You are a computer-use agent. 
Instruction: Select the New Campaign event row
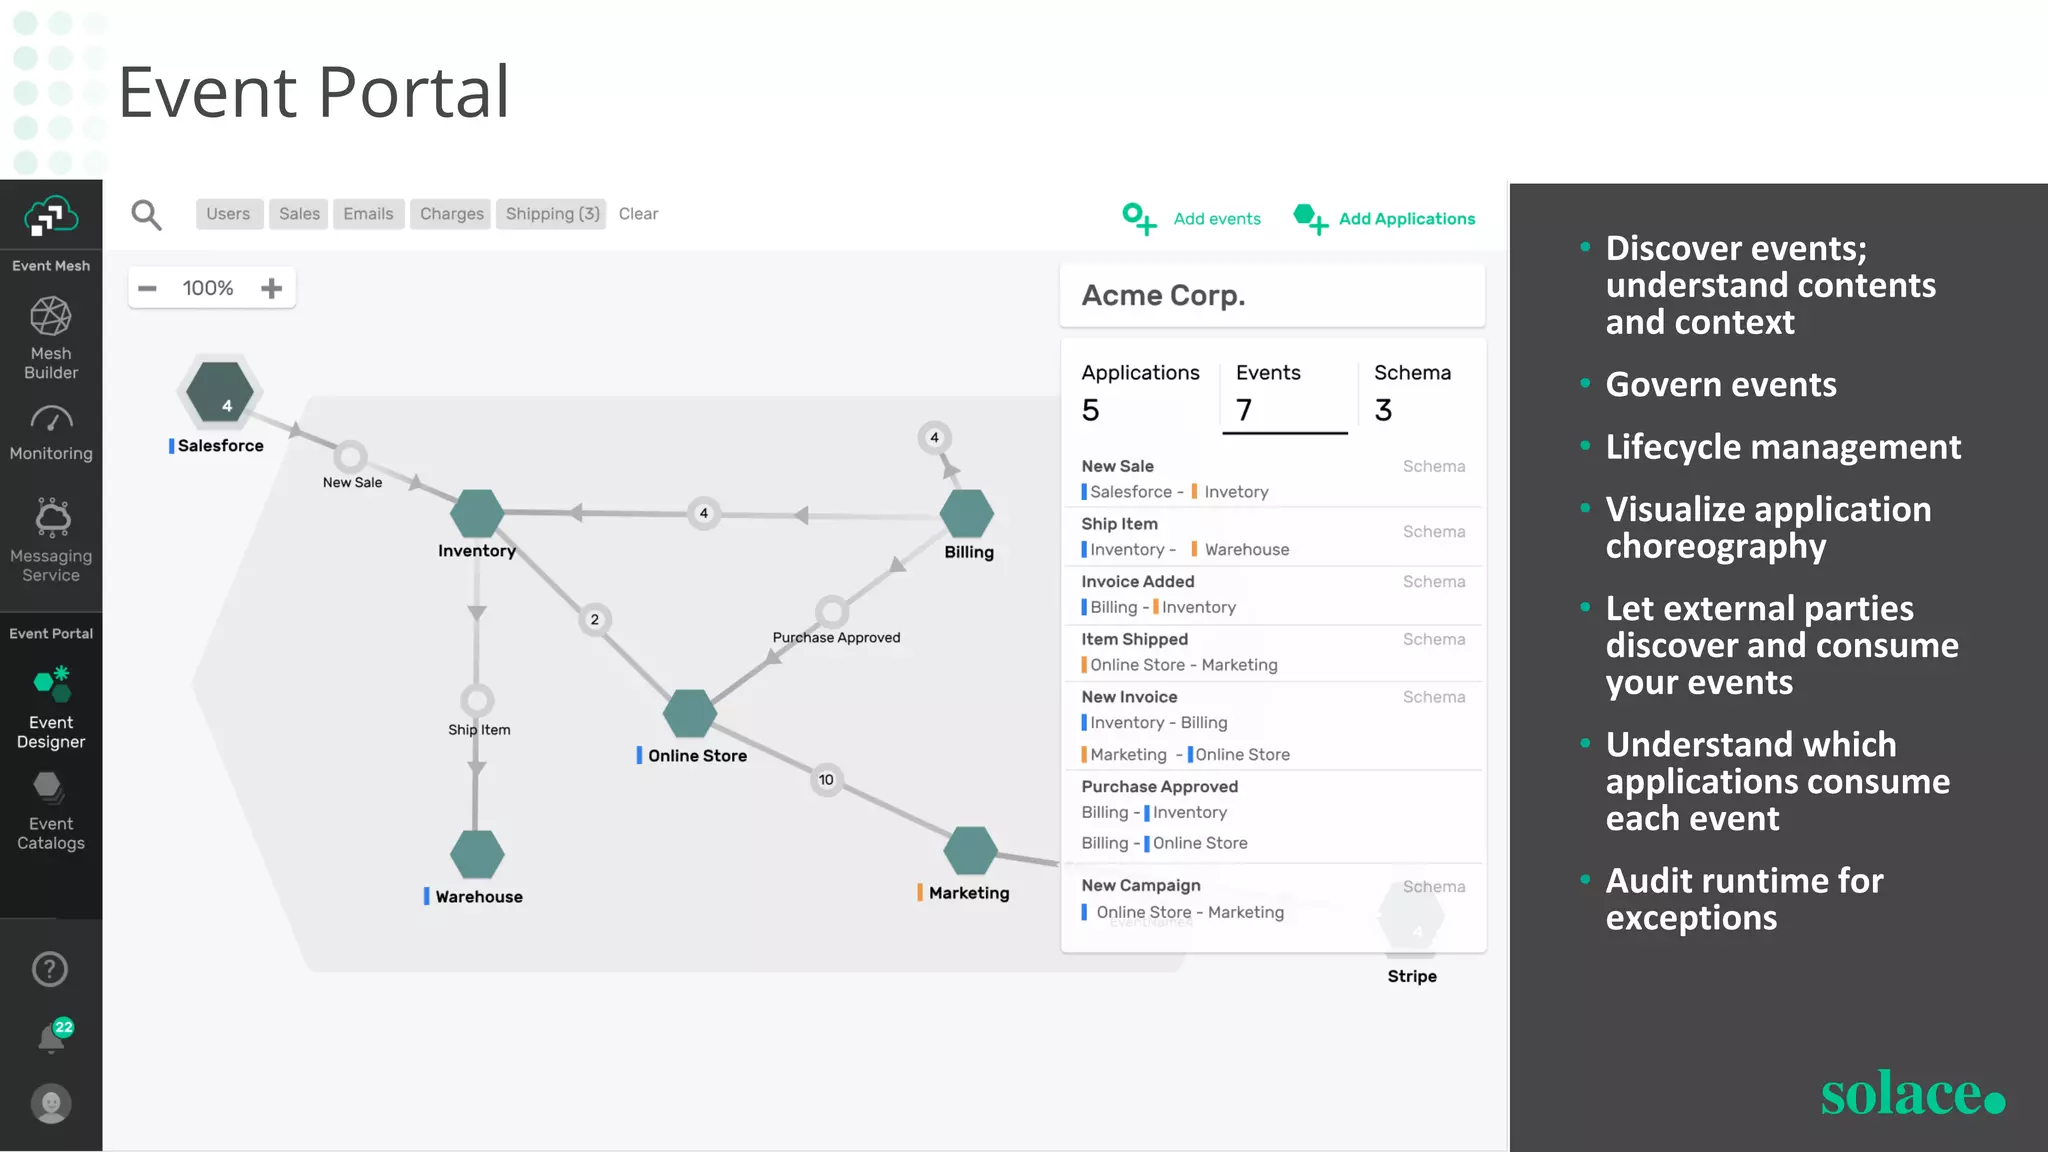tap(1273, 899)
